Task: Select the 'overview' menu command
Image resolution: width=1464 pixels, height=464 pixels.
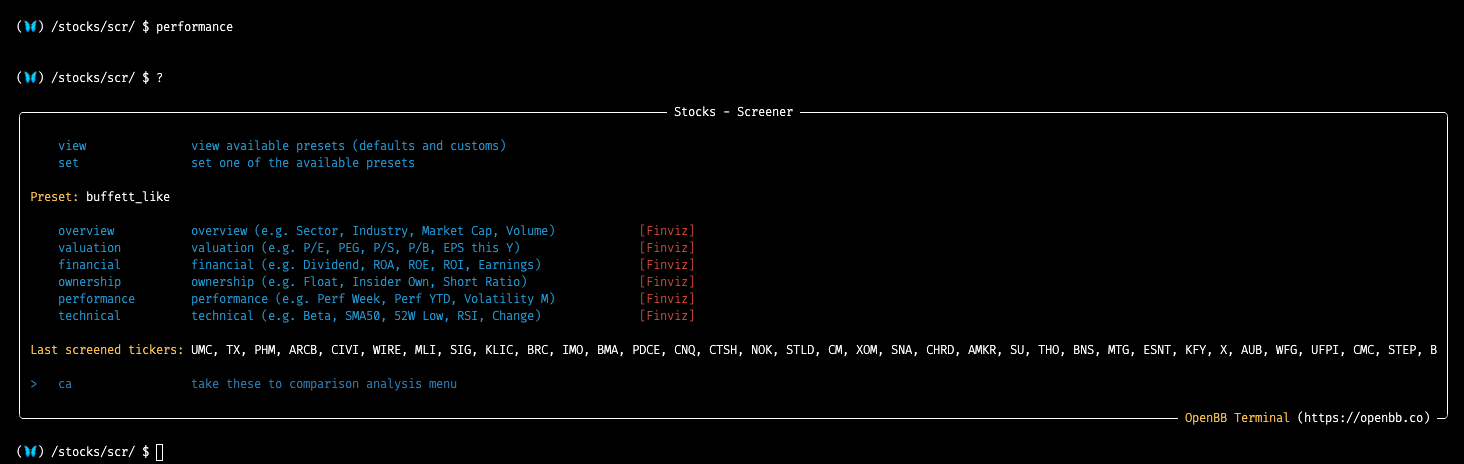Action: pyautogui.click(x=86, y=231)
